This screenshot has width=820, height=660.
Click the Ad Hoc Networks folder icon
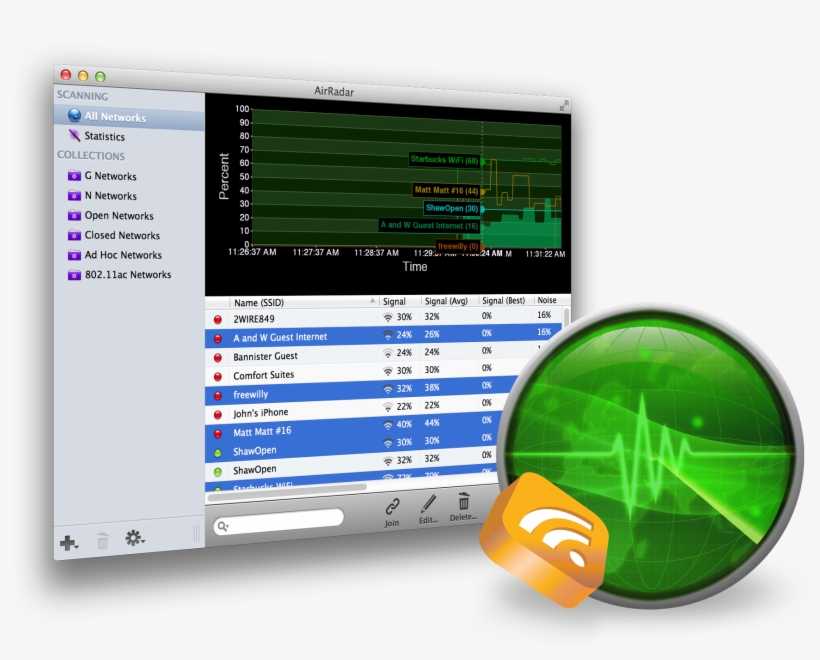(74, 255)
